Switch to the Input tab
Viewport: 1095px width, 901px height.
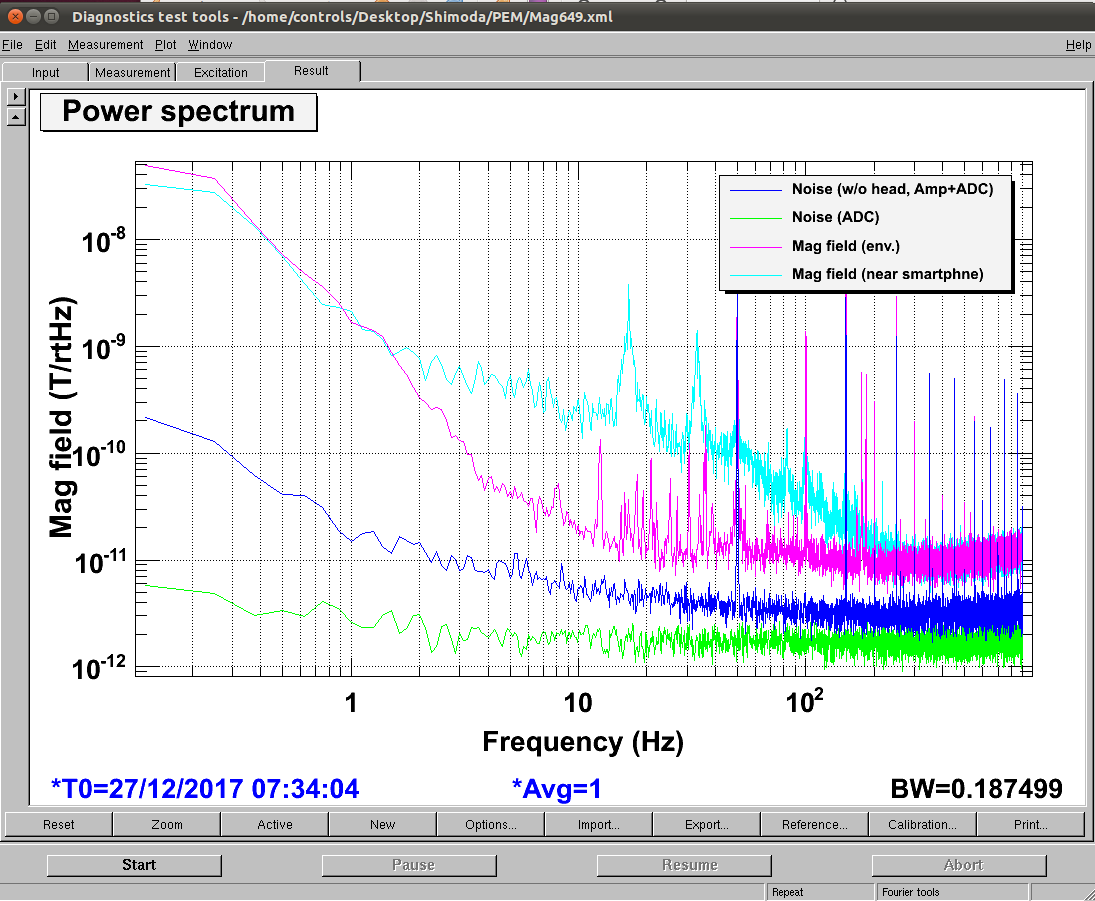coord(46,72)
